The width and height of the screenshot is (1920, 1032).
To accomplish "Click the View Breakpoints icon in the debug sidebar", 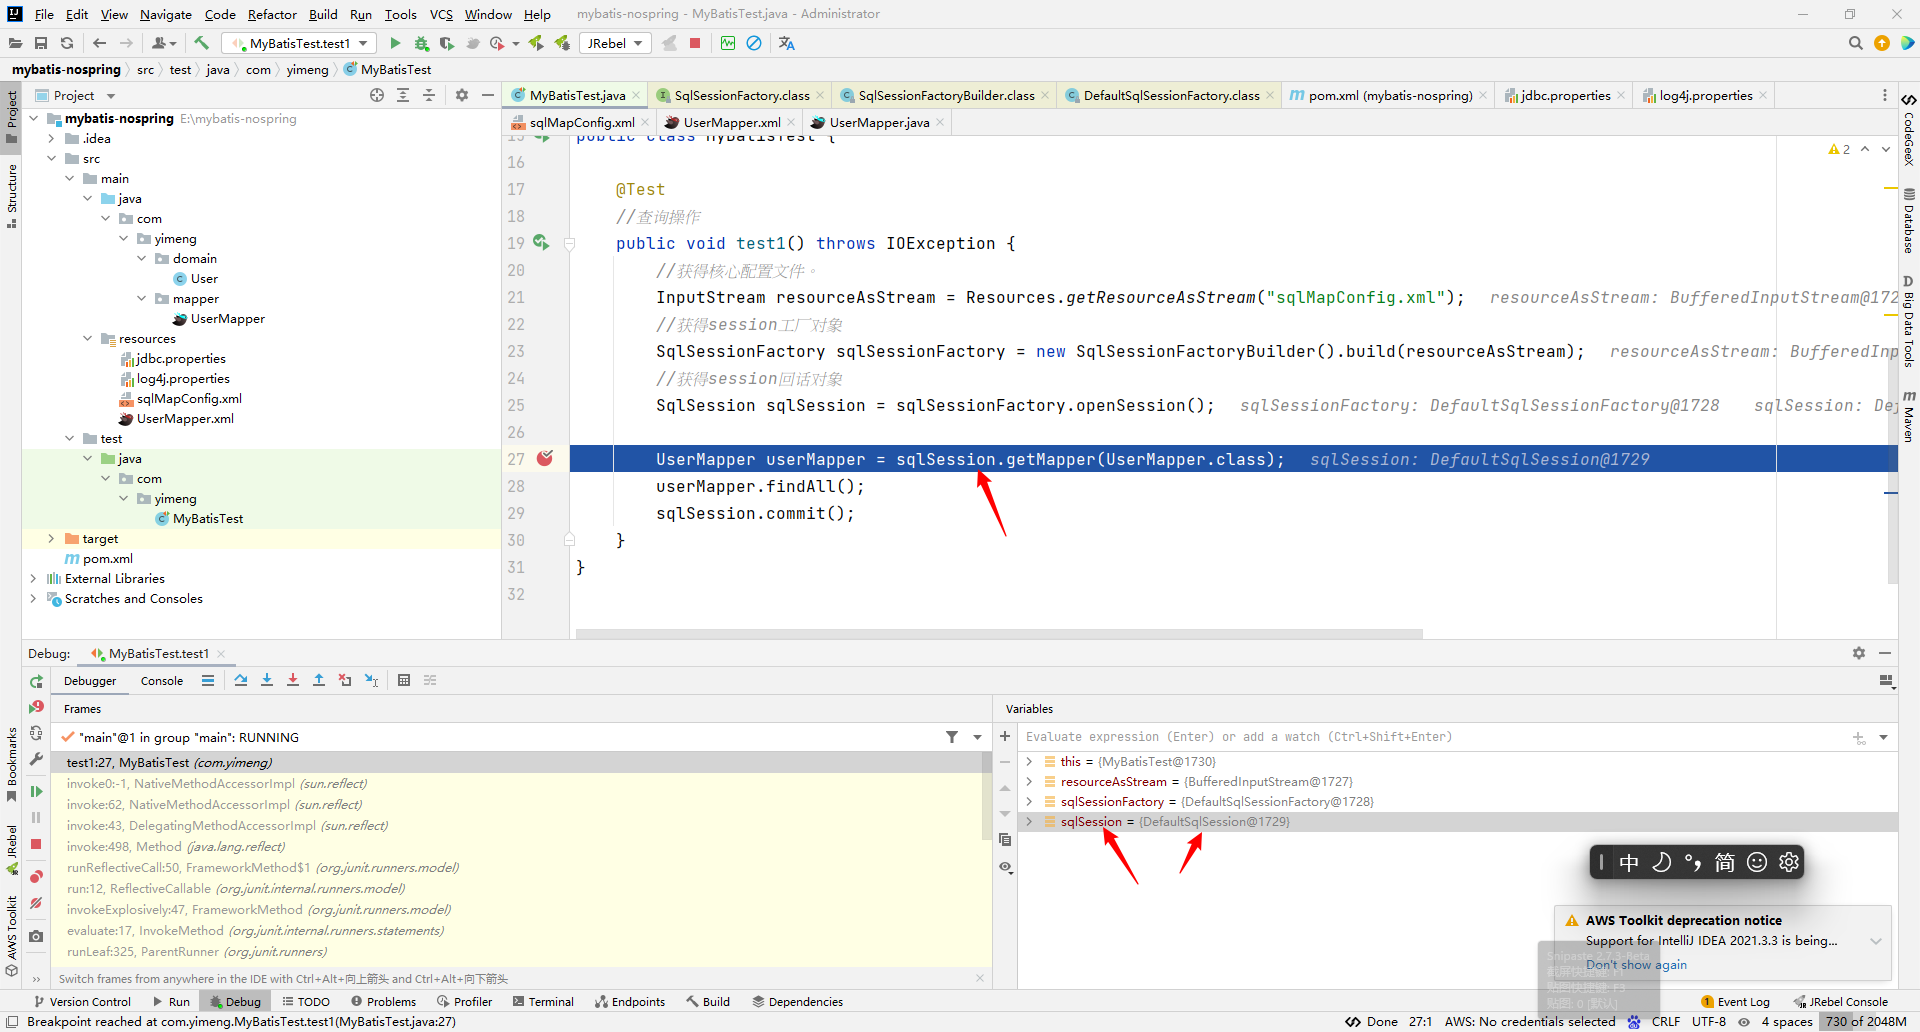I will [x=36, y=876].
